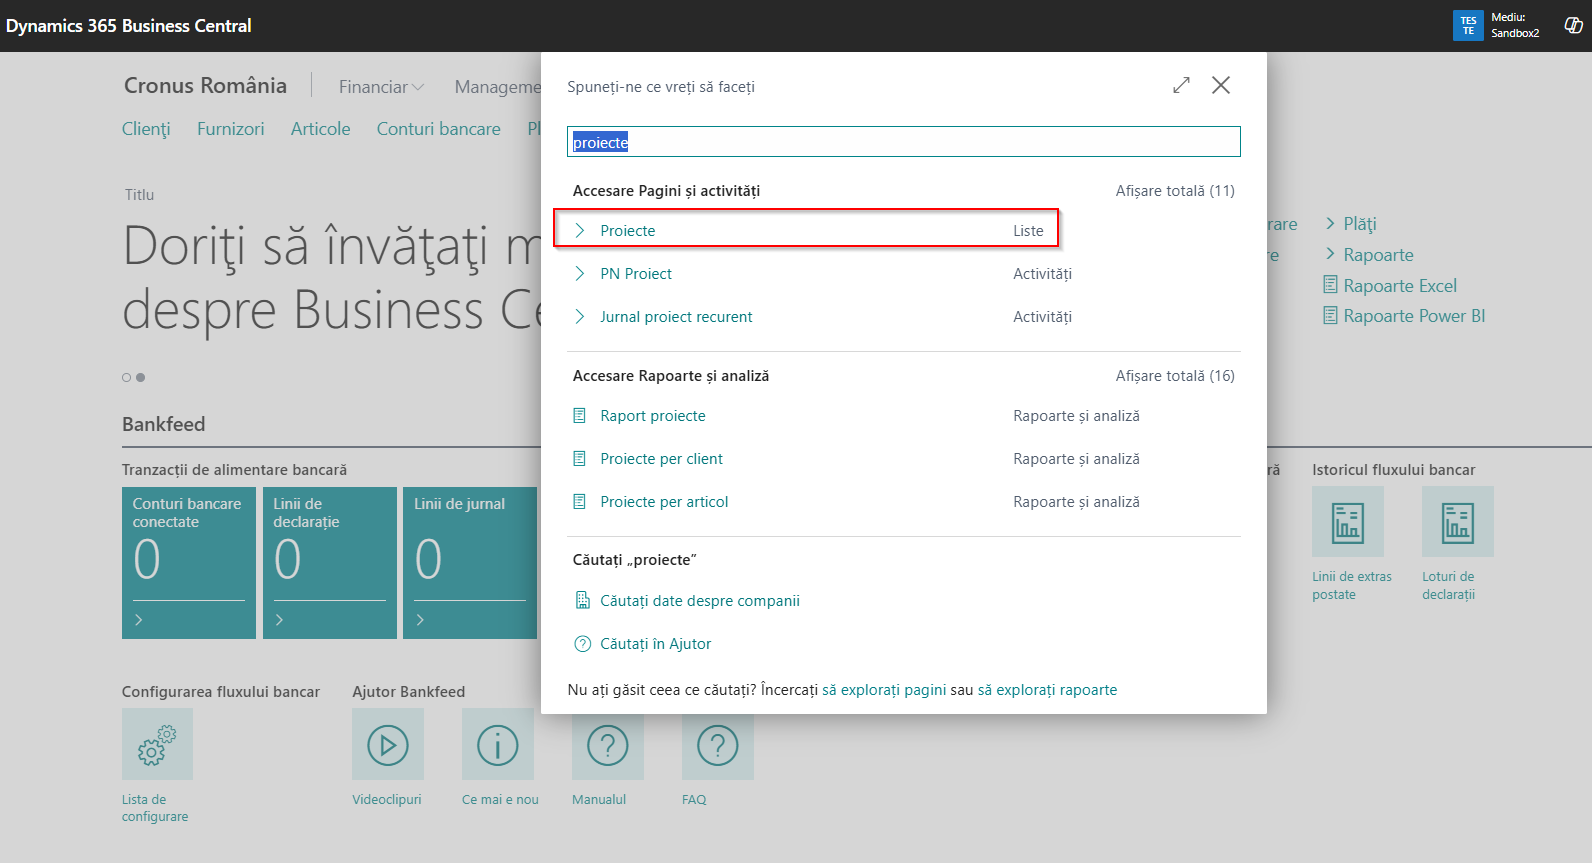1592x863 pixels.
Task: Expand the Financiar dropdown menu
Action: pos(381,87)
